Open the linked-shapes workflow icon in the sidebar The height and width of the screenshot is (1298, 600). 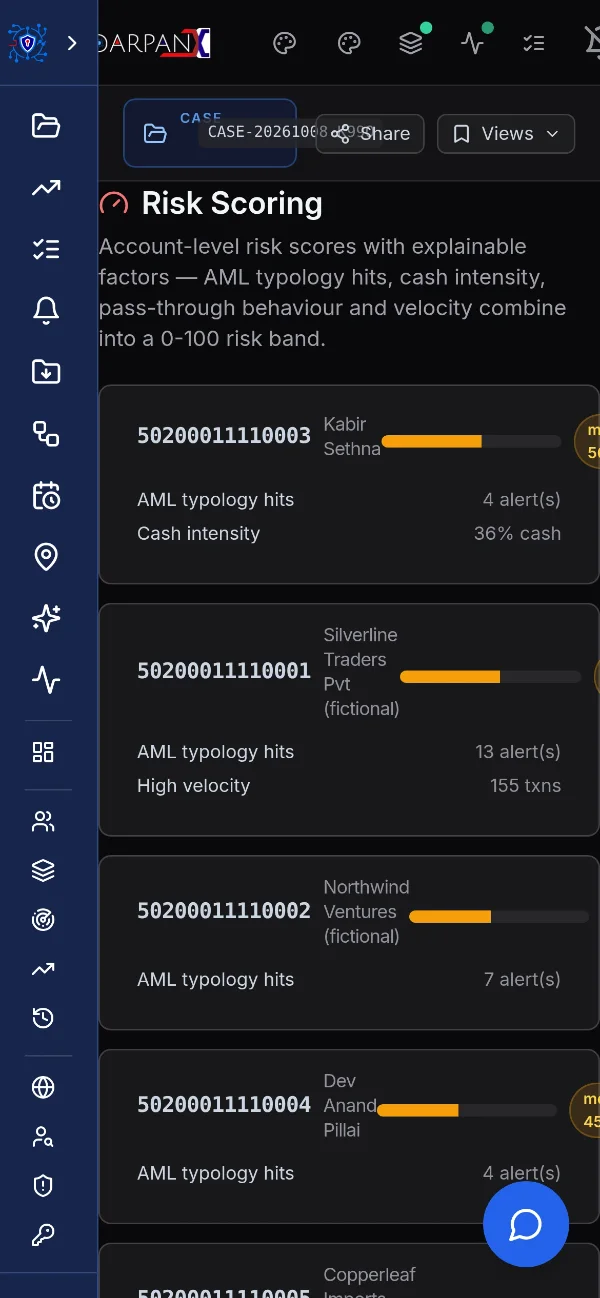click(46, 434)
